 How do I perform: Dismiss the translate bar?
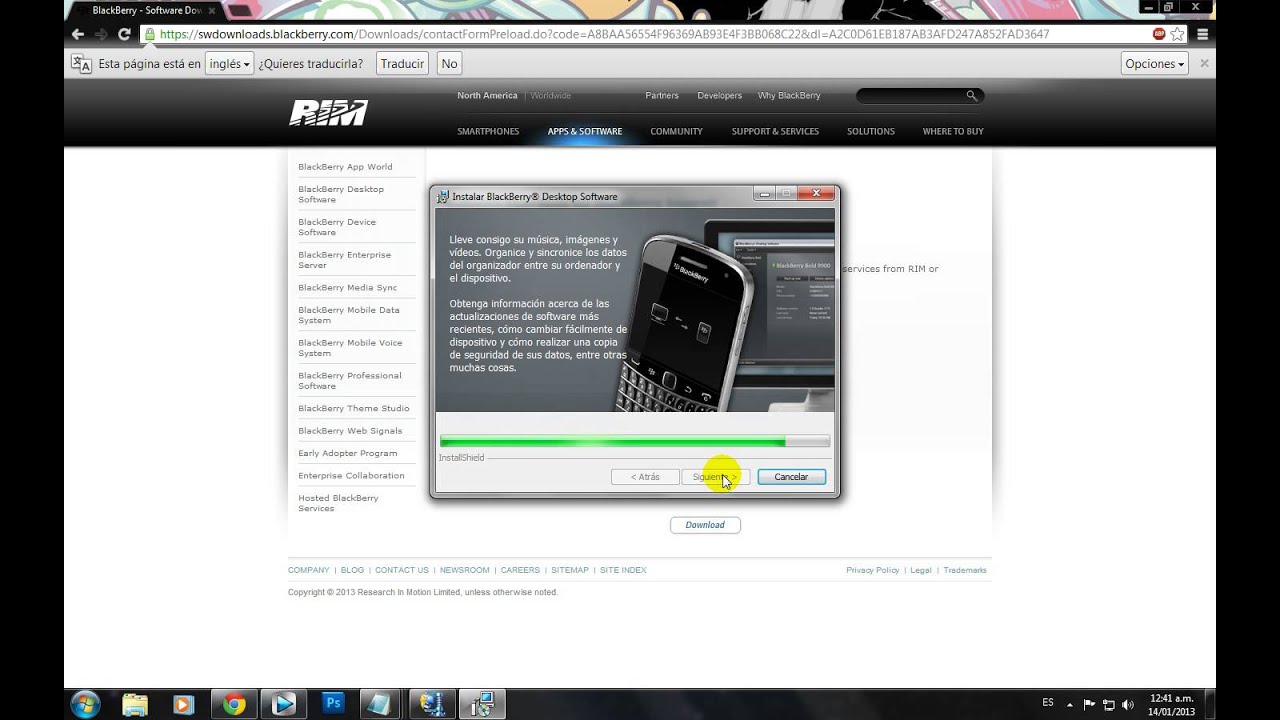pyautogui.click(x=1204, y=63)
